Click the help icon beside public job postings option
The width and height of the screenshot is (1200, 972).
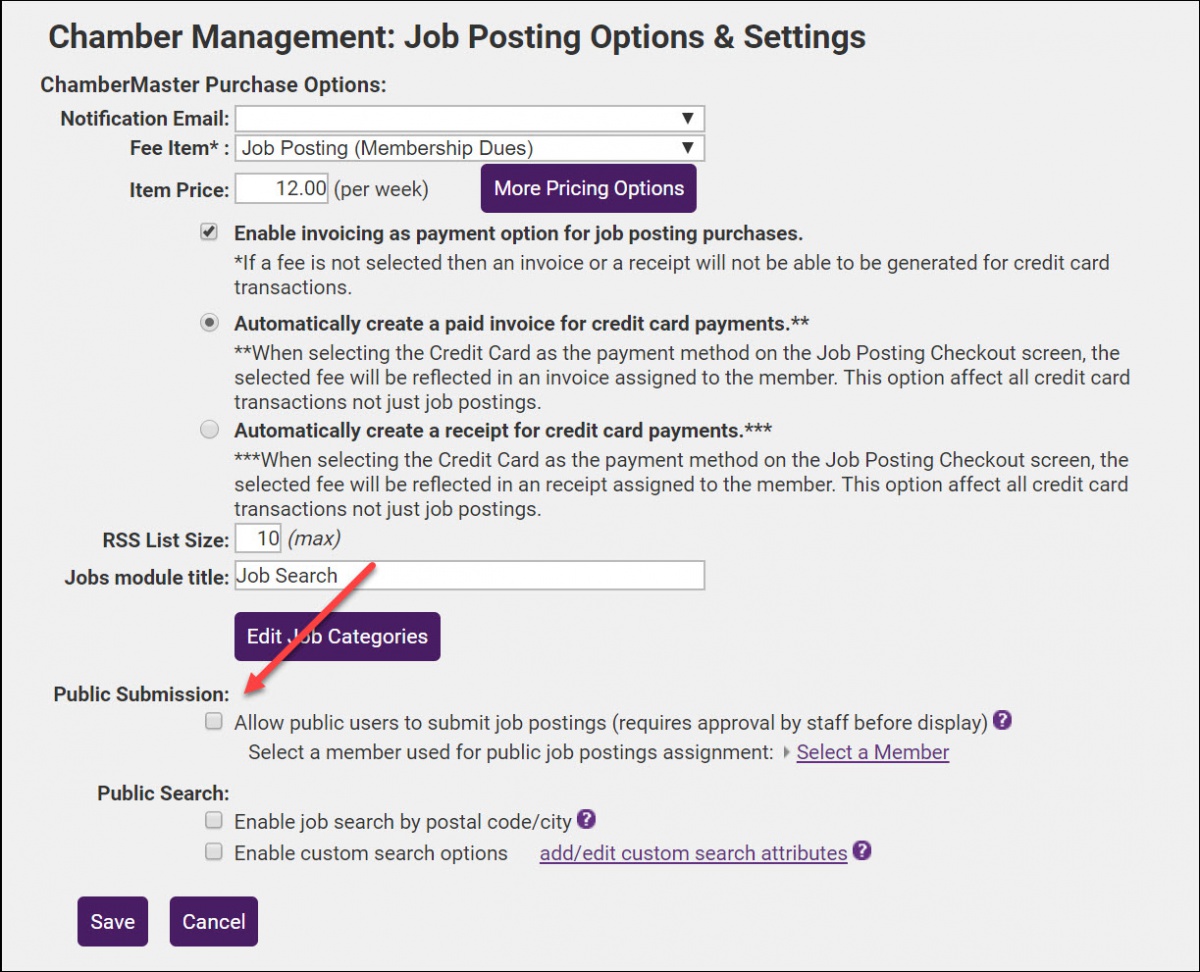(x=1003, y=721)
